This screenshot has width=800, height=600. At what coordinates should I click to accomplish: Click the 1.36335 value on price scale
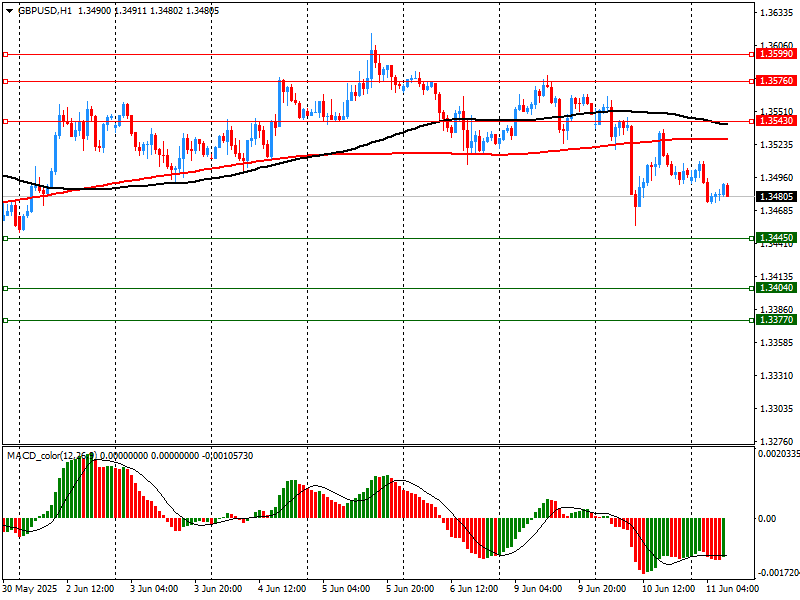coord(776,13)
